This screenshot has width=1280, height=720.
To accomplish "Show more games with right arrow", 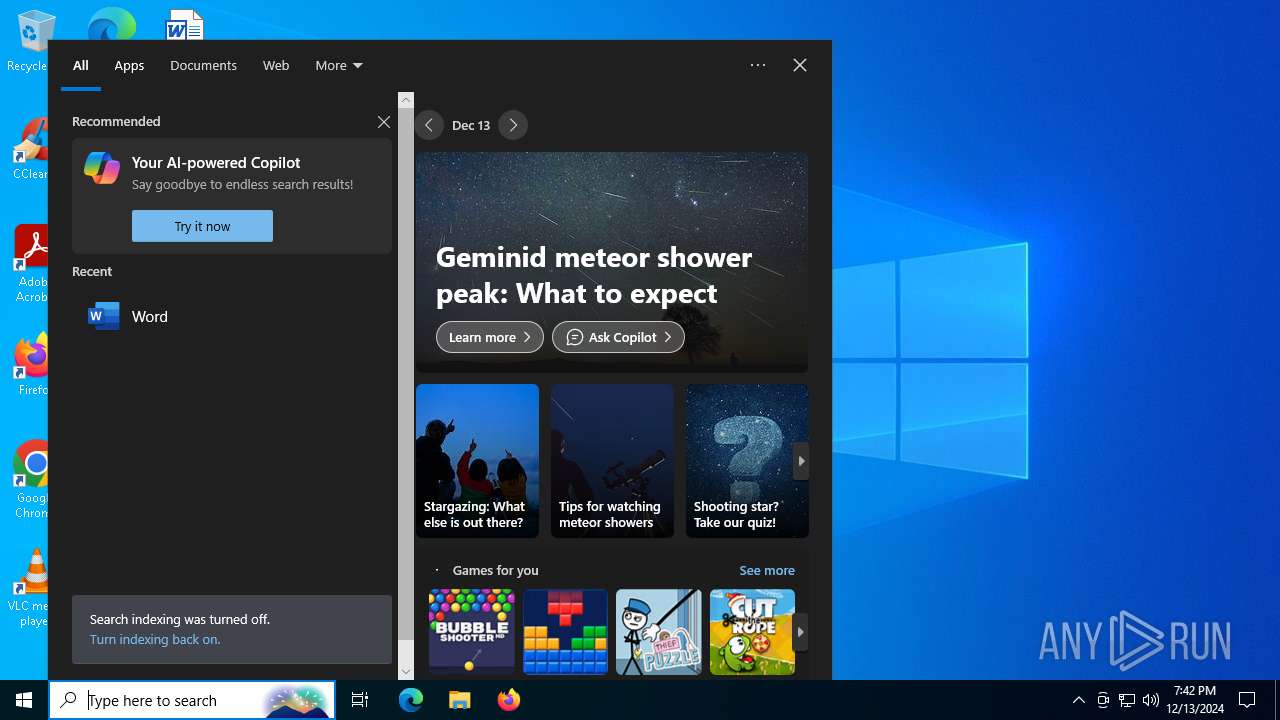I will [800, 632].
